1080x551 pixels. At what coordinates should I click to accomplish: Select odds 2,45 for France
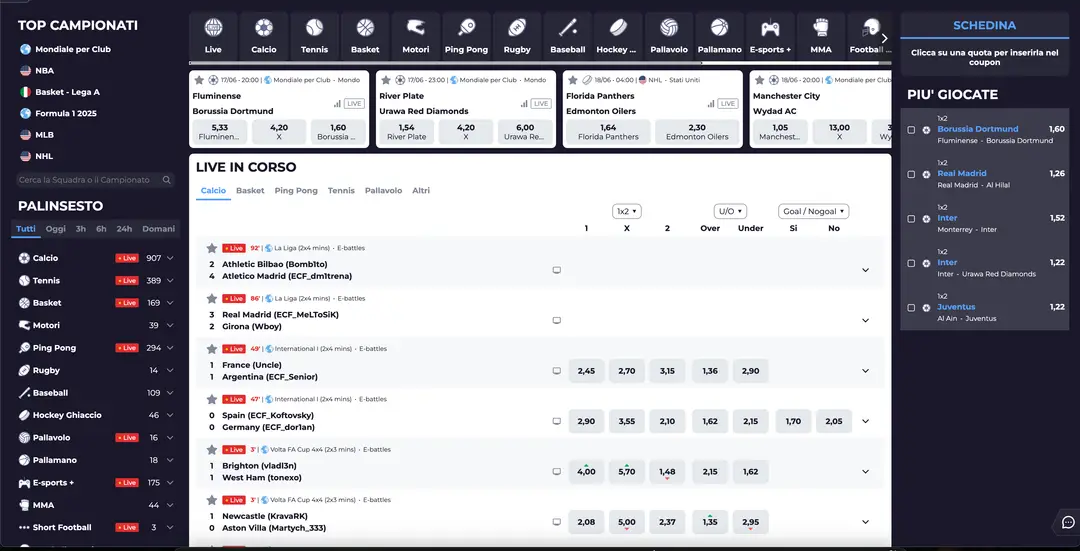point(586,371)
